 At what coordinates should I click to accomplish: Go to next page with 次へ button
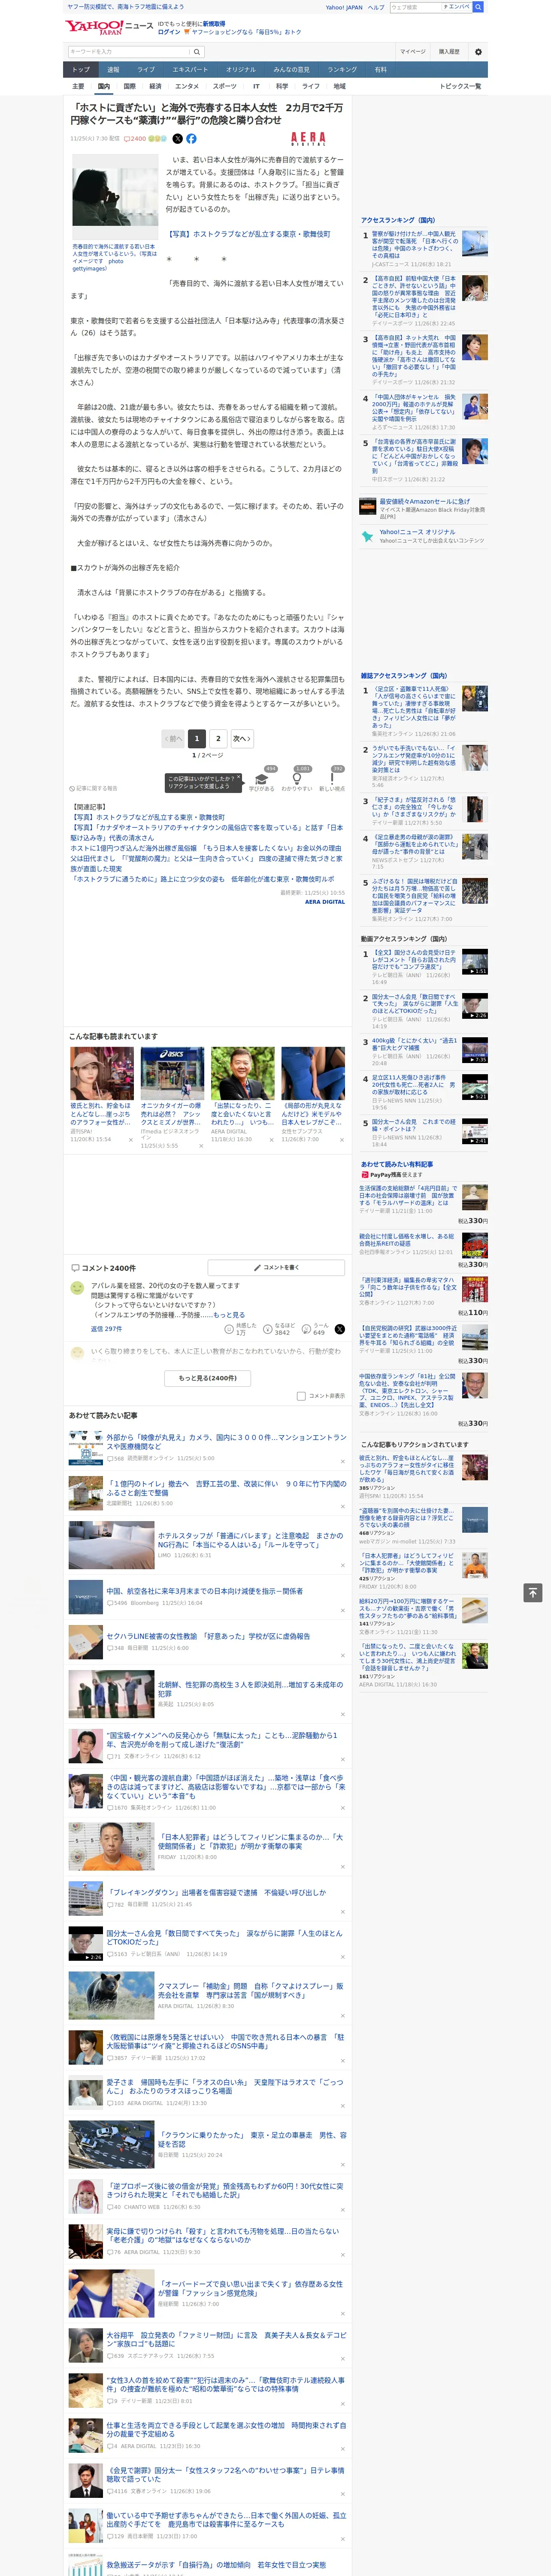(x=242, y=738)
